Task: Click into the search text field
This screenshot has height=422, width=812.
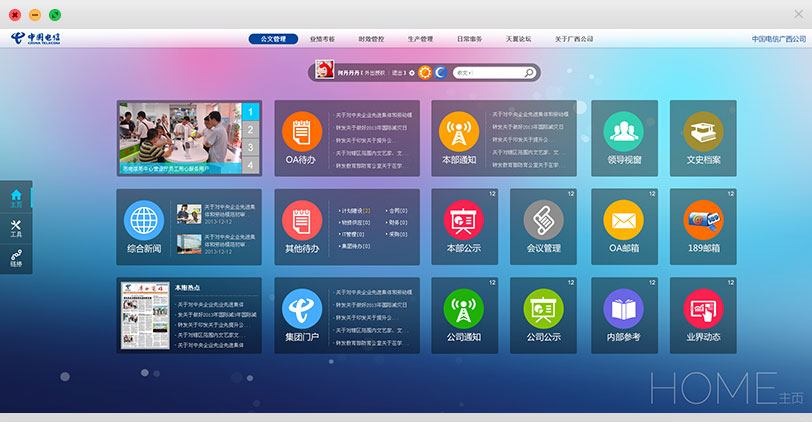Action: tap(497, 73)
